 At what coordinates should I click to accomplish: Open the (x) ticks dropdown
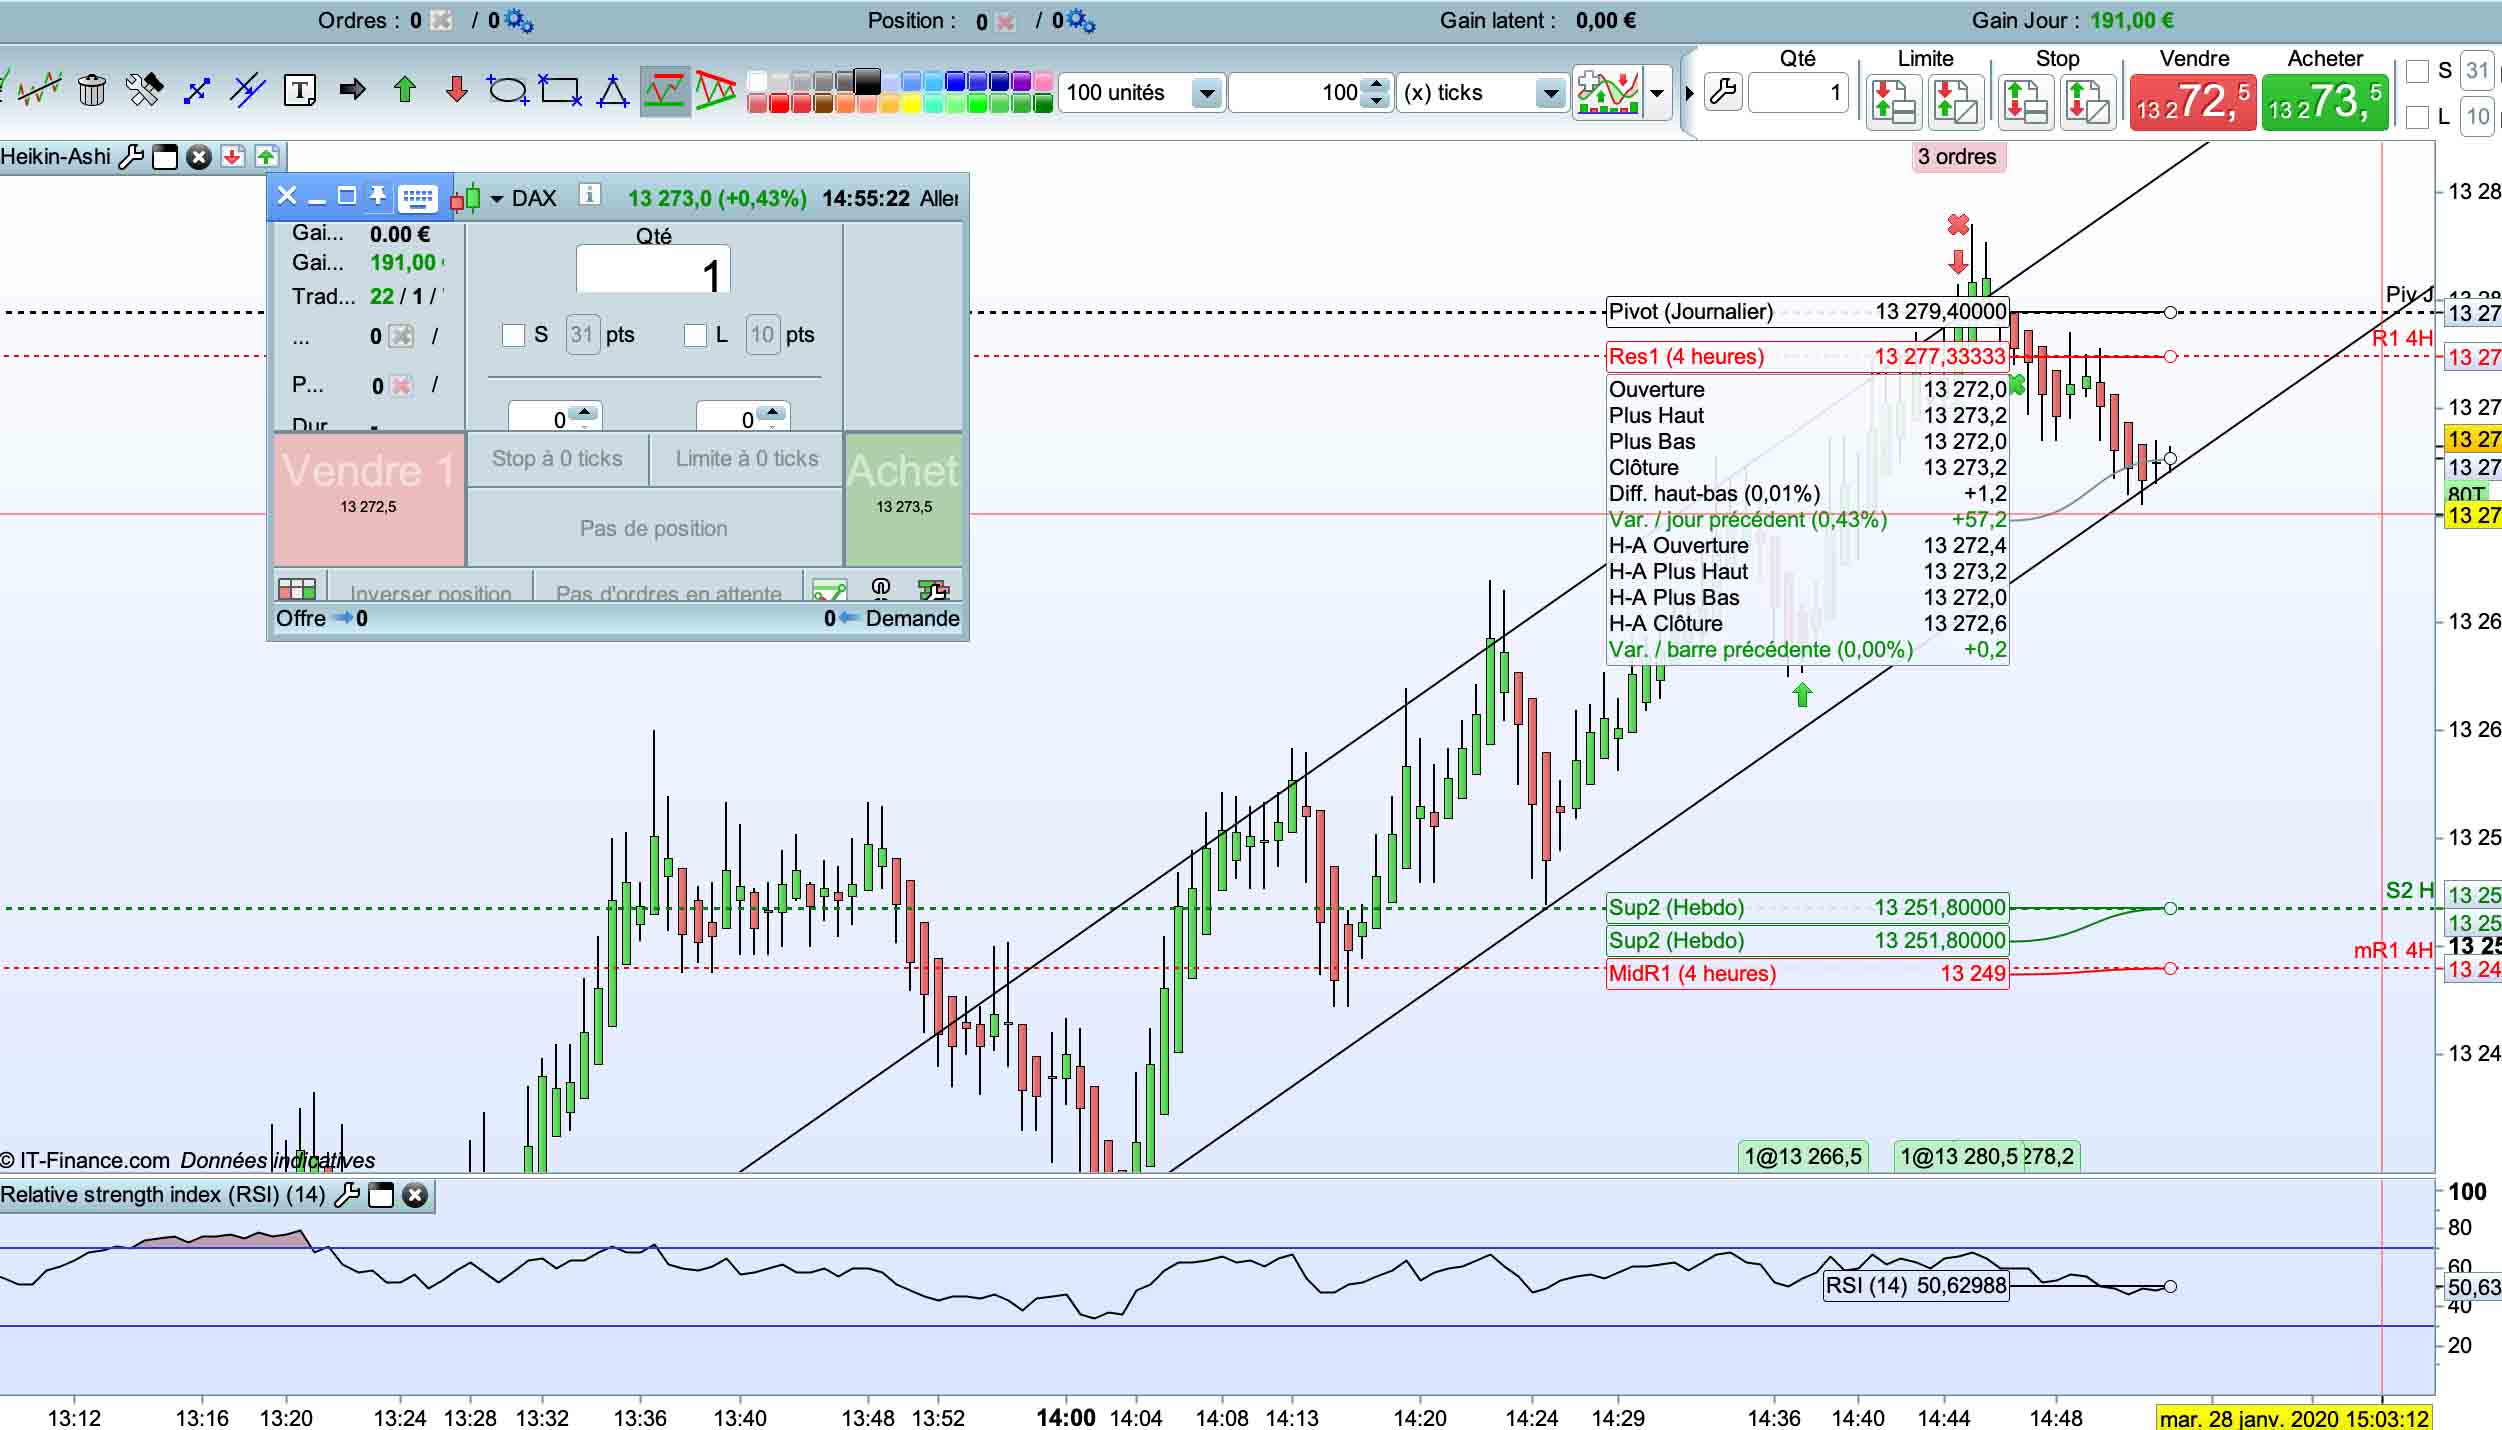[1550, 94]
